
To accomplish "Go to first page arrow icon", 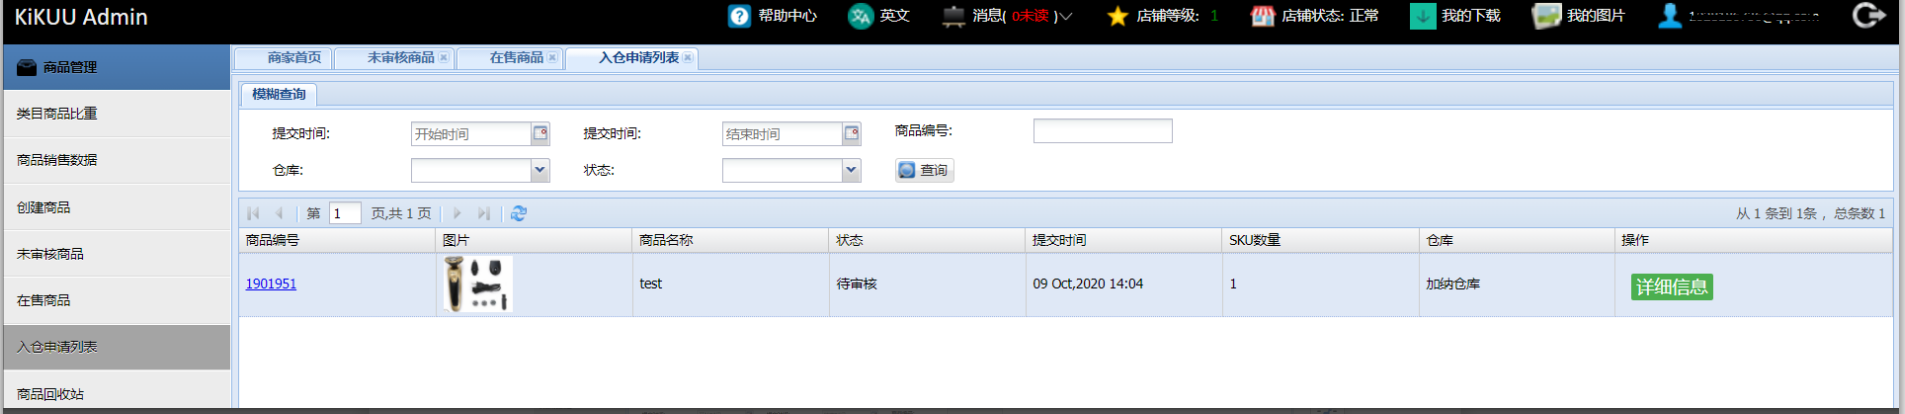I will click(x=253, y=213).
